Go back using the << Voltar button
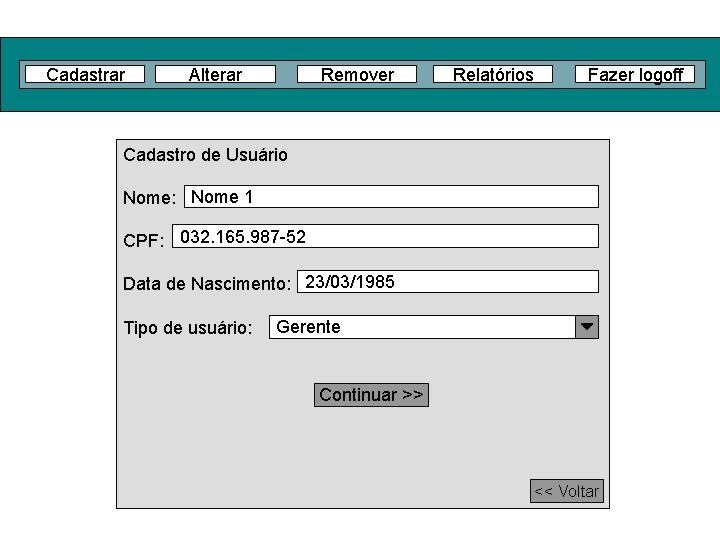The image size is (720, 540). (x=567, y=491)
